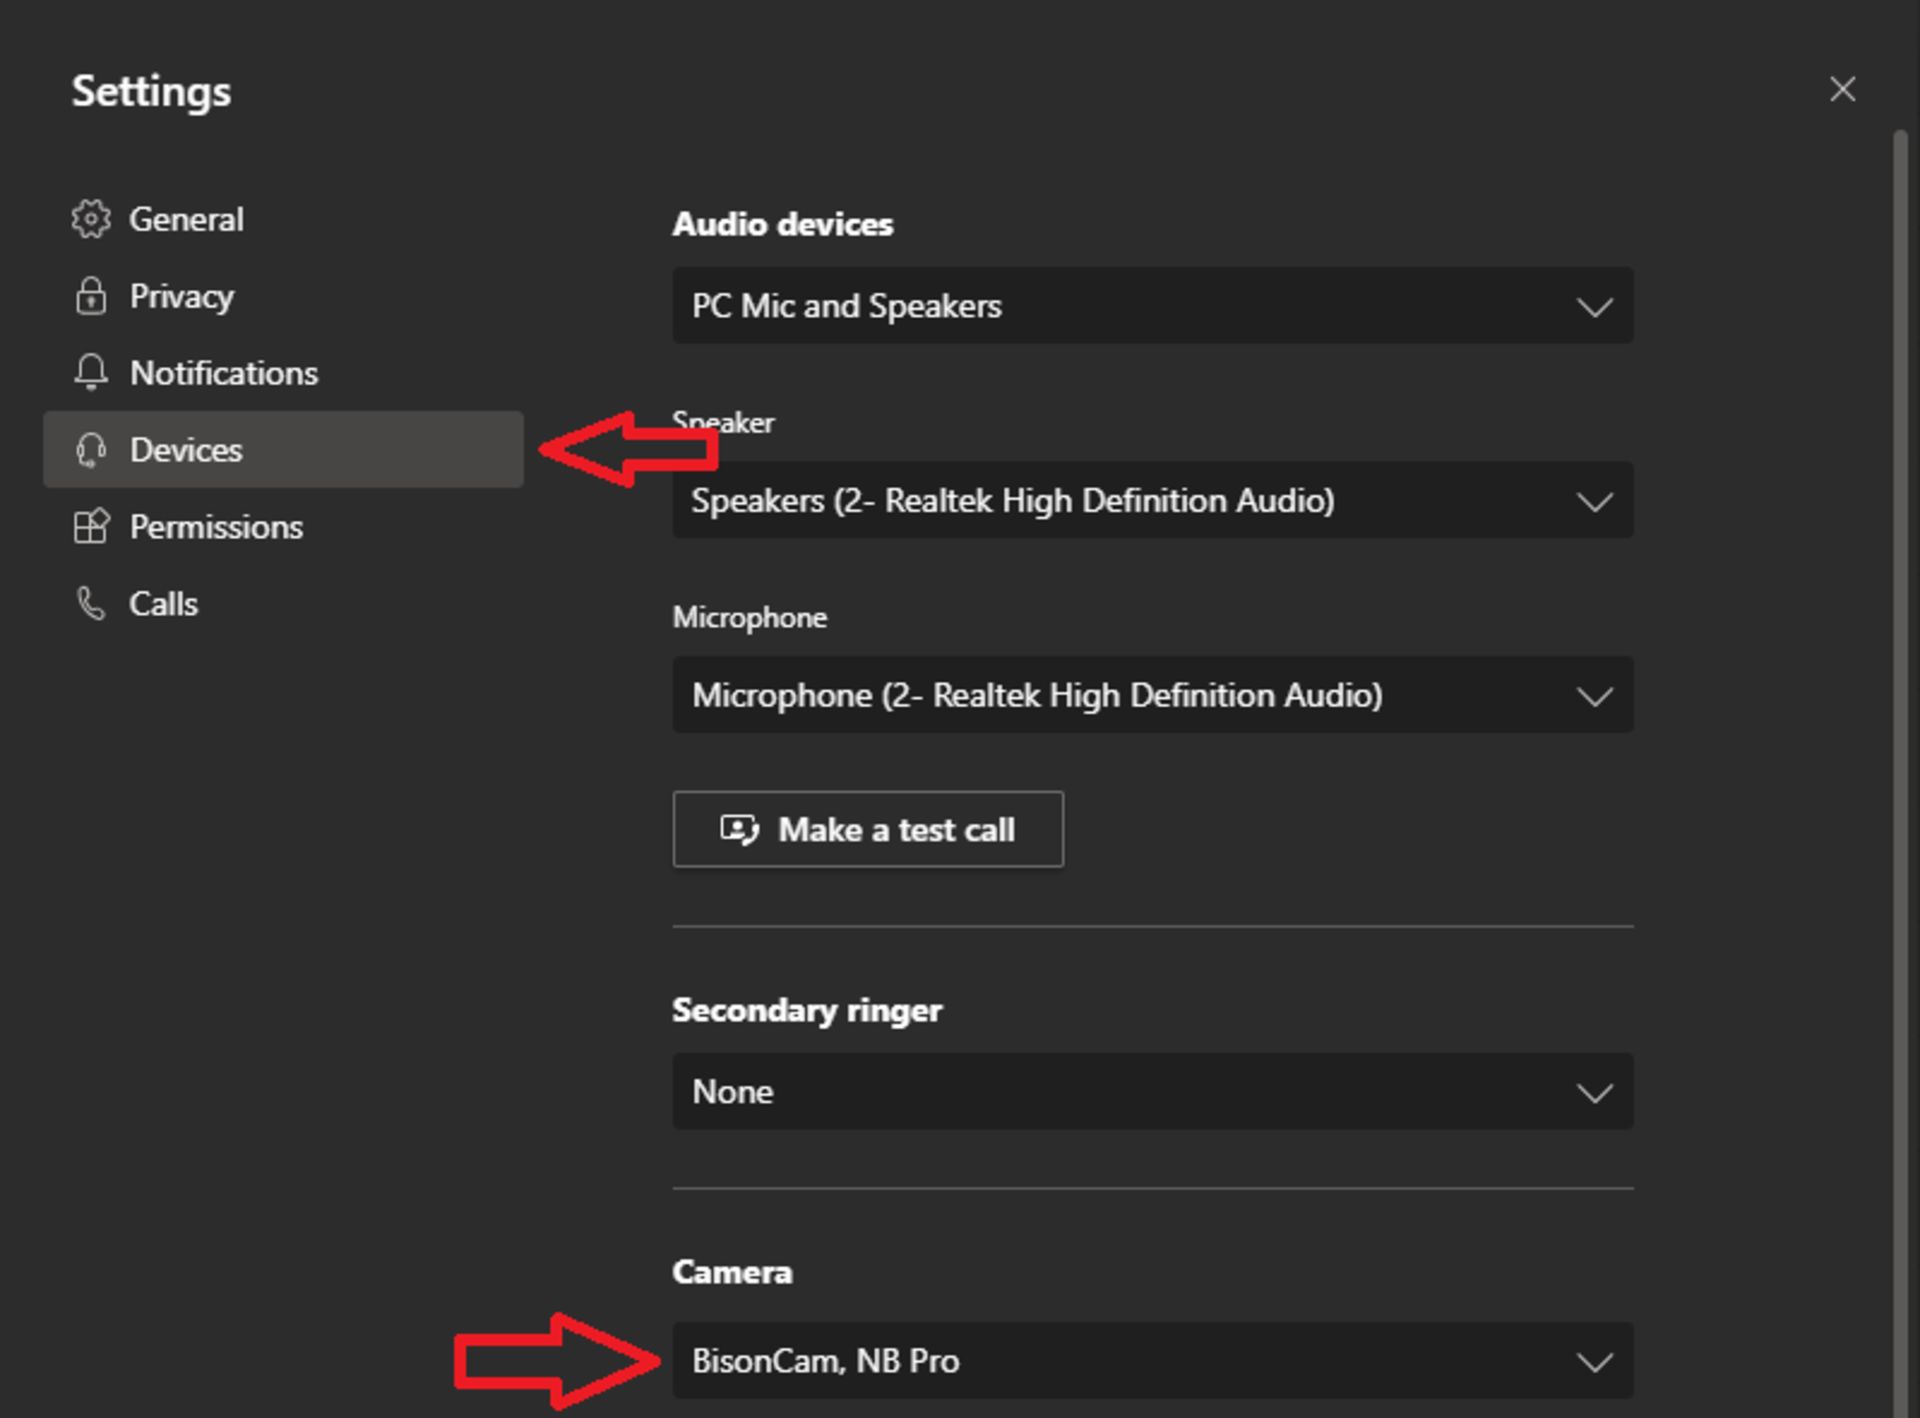Open the Microphone selection dropdown
Viewport: 1920px width, 1418px height.
click(x=1152, y=695)
